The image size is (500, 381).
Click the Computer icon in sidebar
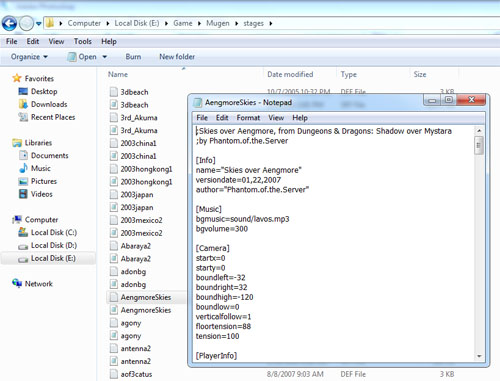17,220
